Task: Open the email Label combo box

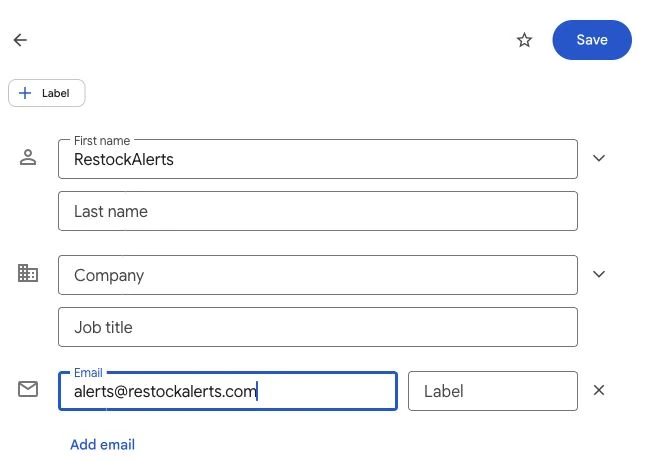Action: click(x=492, y=391)
